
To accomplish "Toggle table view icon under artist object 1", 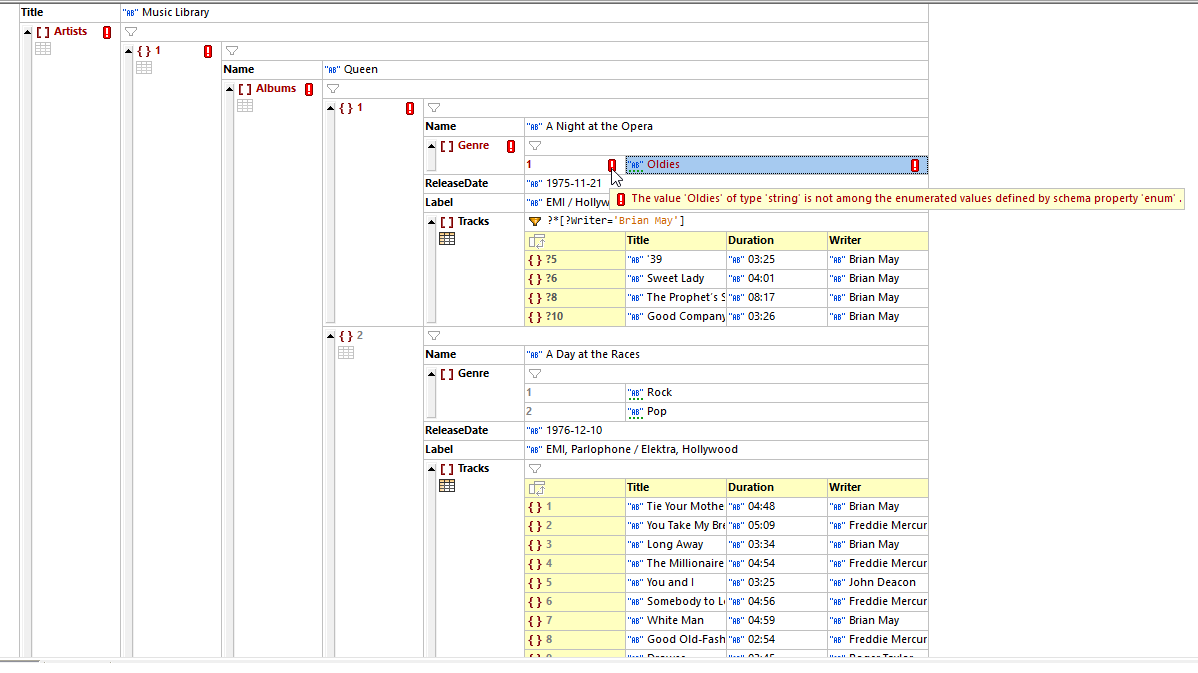I will tap(144, 68).
